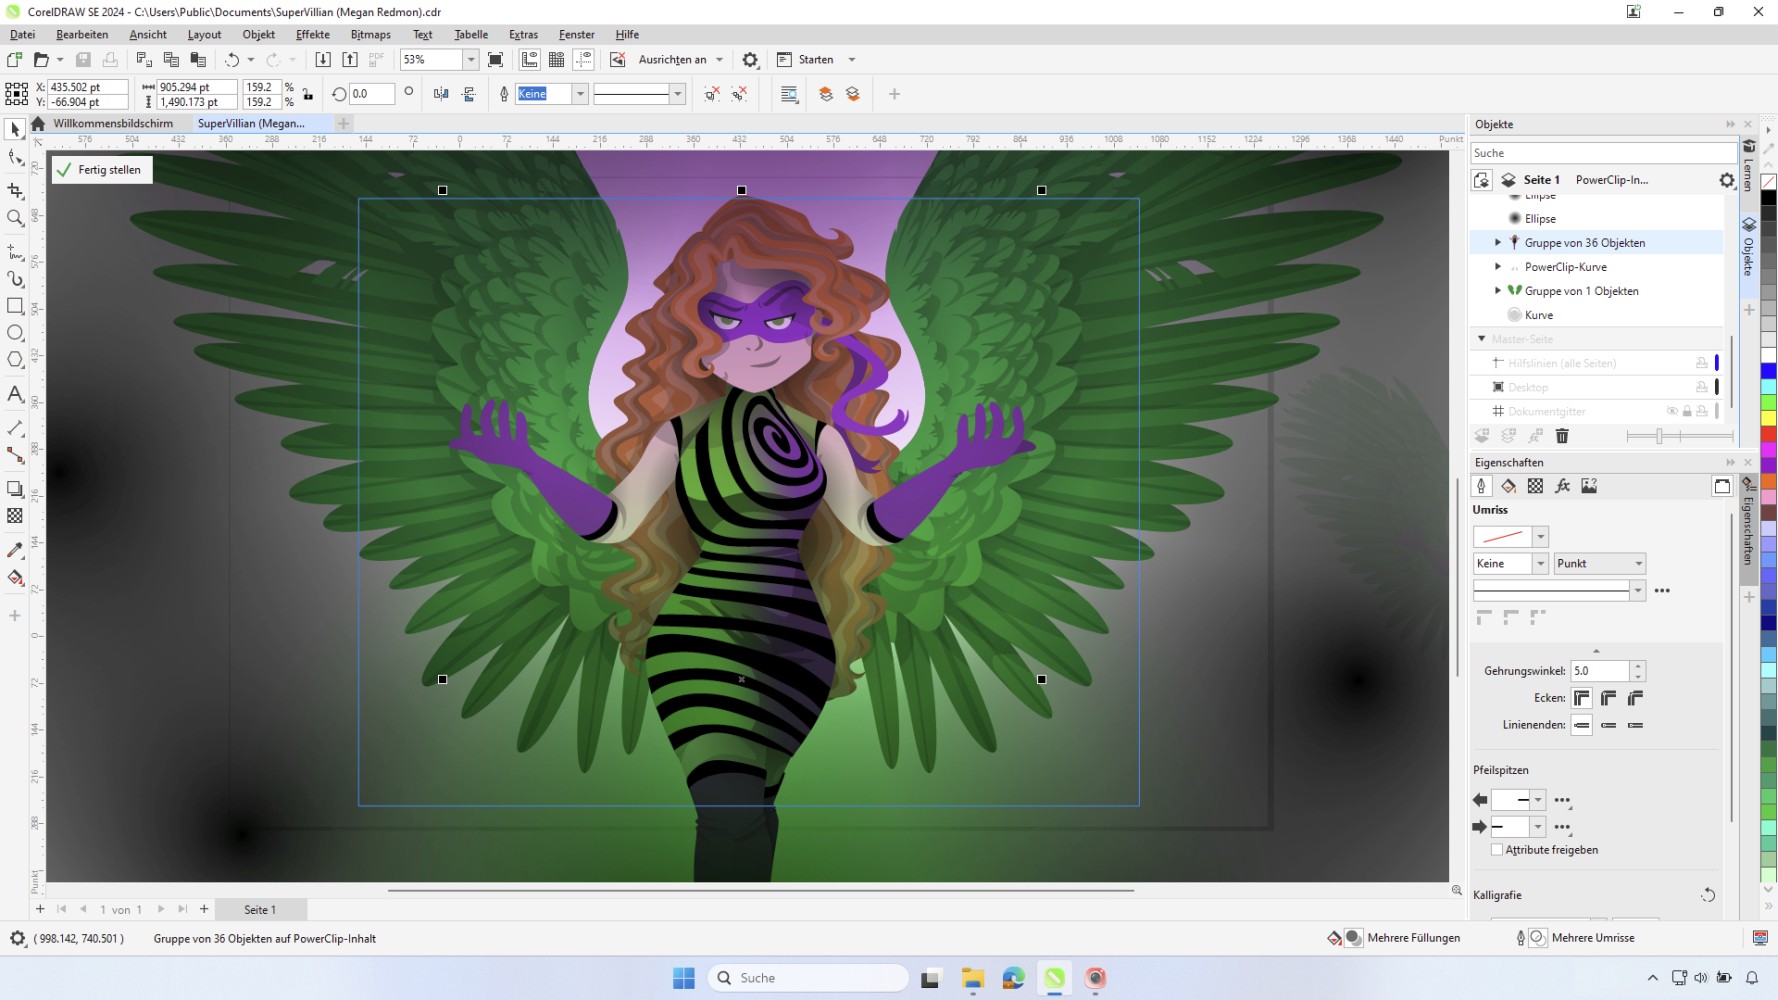Image resolution: width=1778 pixels, height=1000 pixels.
Task: Select the Shape tool below the pick arrow
Action: pyautogui.click(x=14, y=156)
